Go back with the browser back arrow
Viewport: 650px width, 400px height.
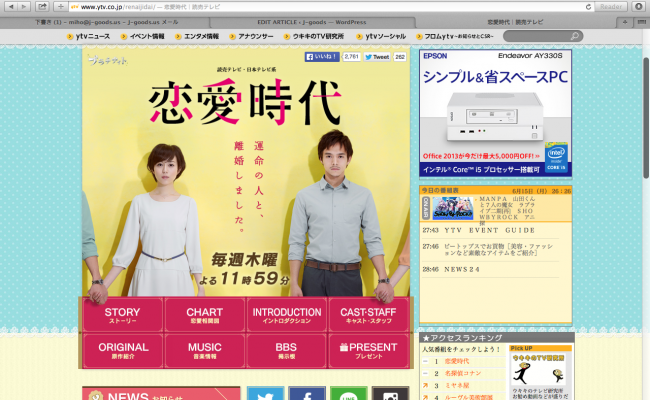pos(11,6)
